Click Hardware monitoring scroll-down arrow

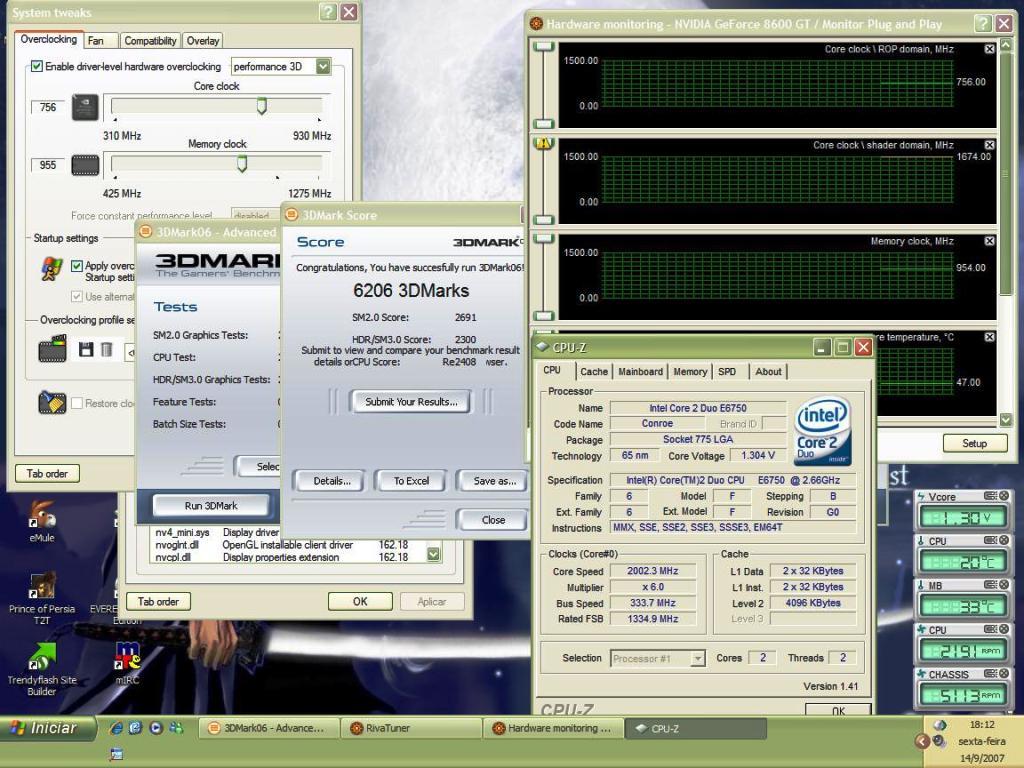[1006, 420]
